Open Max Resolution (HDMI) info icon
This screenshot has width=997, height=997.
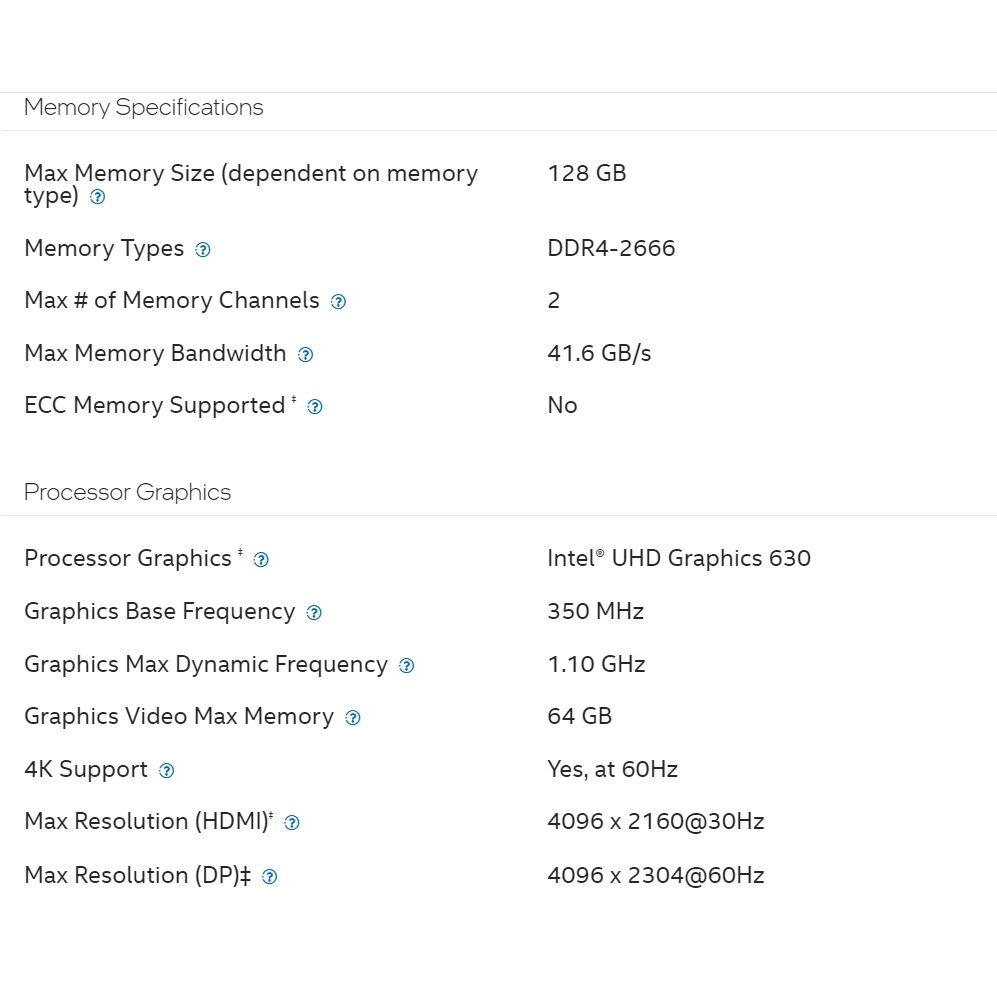tap(292, 823)
